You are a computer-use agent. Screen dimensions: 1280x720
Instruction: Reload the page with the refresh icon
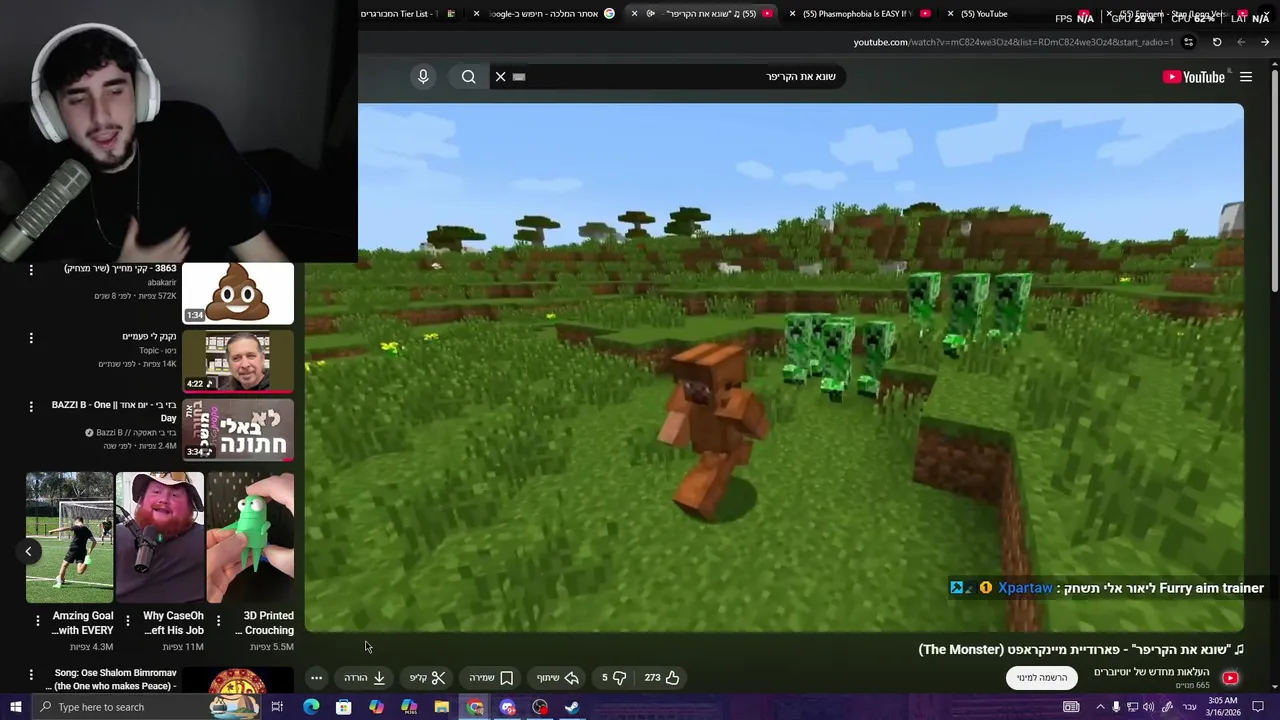tap(1217, 42)
